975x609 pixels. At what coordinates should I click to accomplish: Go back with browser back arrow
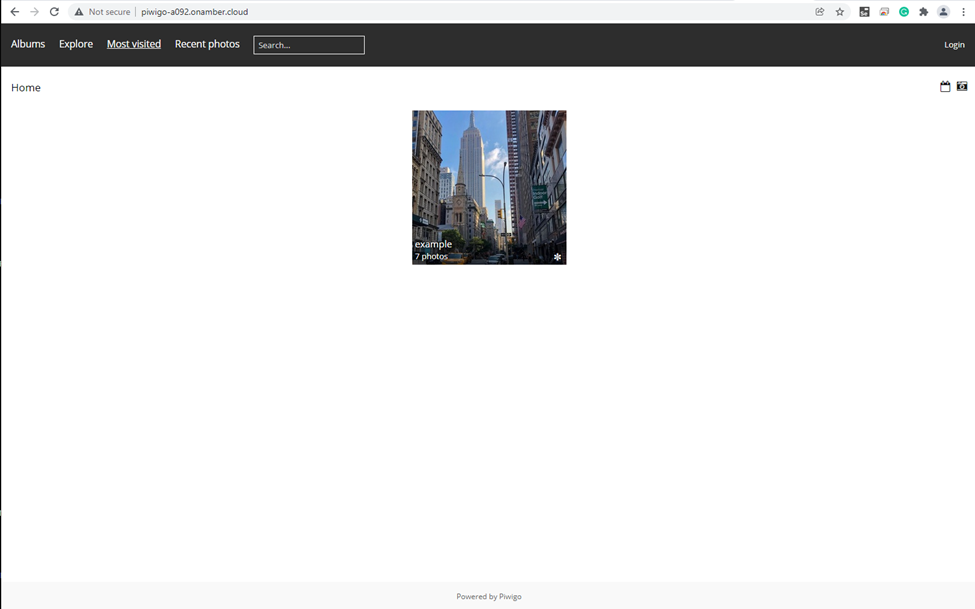coord(15,12)
